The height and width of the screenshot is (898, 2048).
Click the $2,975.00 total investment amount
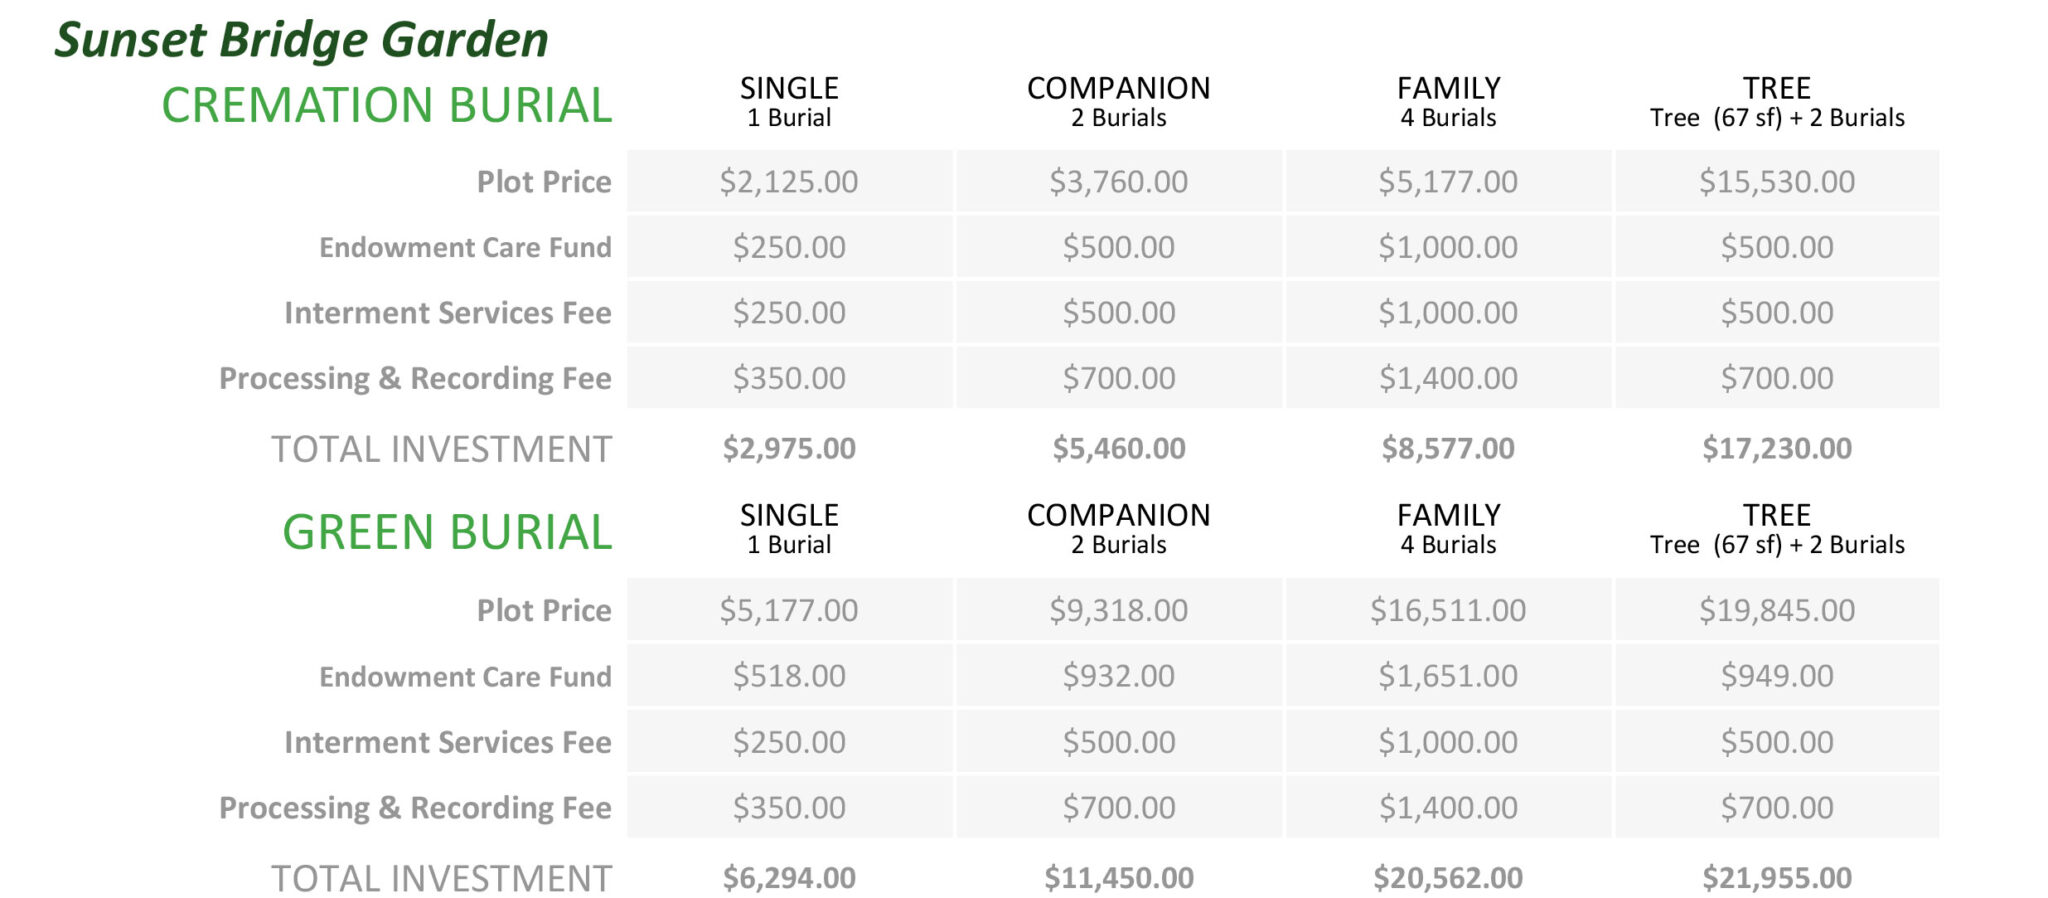pos(788,448)
